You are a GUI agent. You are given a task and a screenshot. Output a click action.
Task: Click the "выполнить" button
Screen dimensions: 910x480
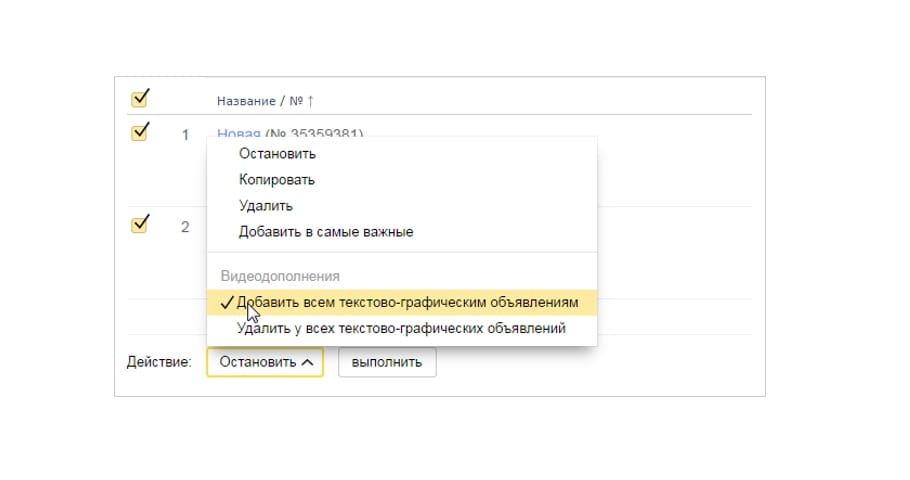[387, 362]
